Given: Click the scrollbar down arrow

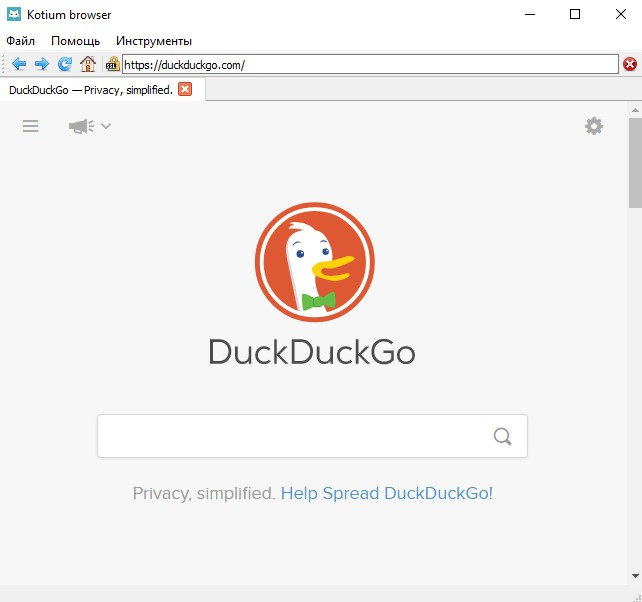Looking at the screenshot, I should click(635, 576).
